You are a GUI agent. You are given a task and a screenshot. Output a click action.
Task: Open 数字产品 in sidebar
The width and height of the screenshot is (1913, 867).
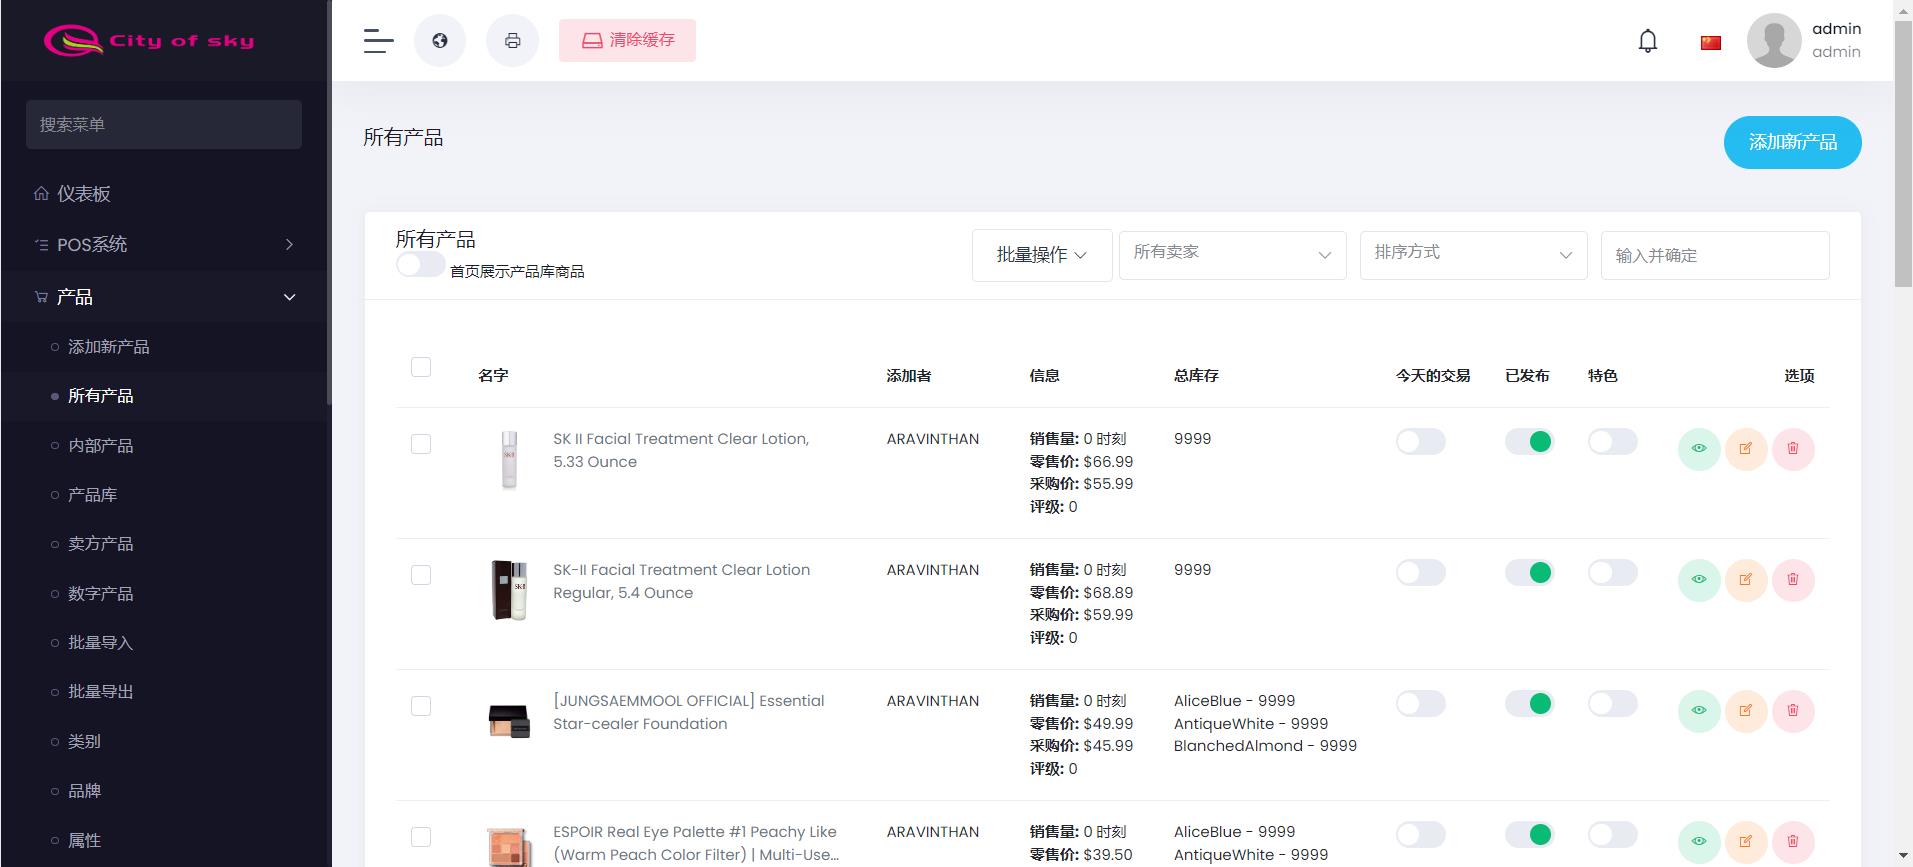point(100,594)
